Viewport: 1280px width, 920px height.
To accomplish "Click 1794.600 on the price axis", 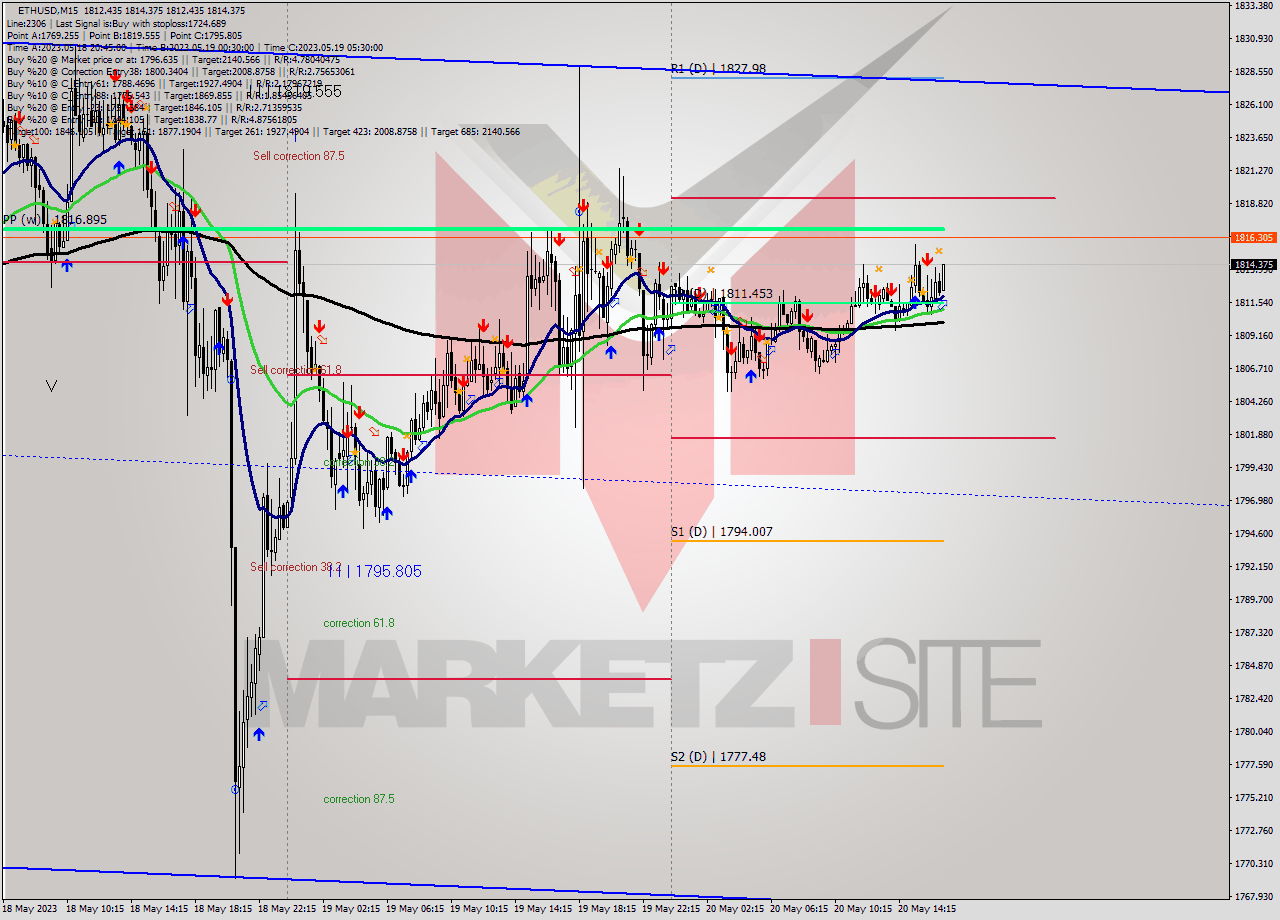I will pos(1253,533).
